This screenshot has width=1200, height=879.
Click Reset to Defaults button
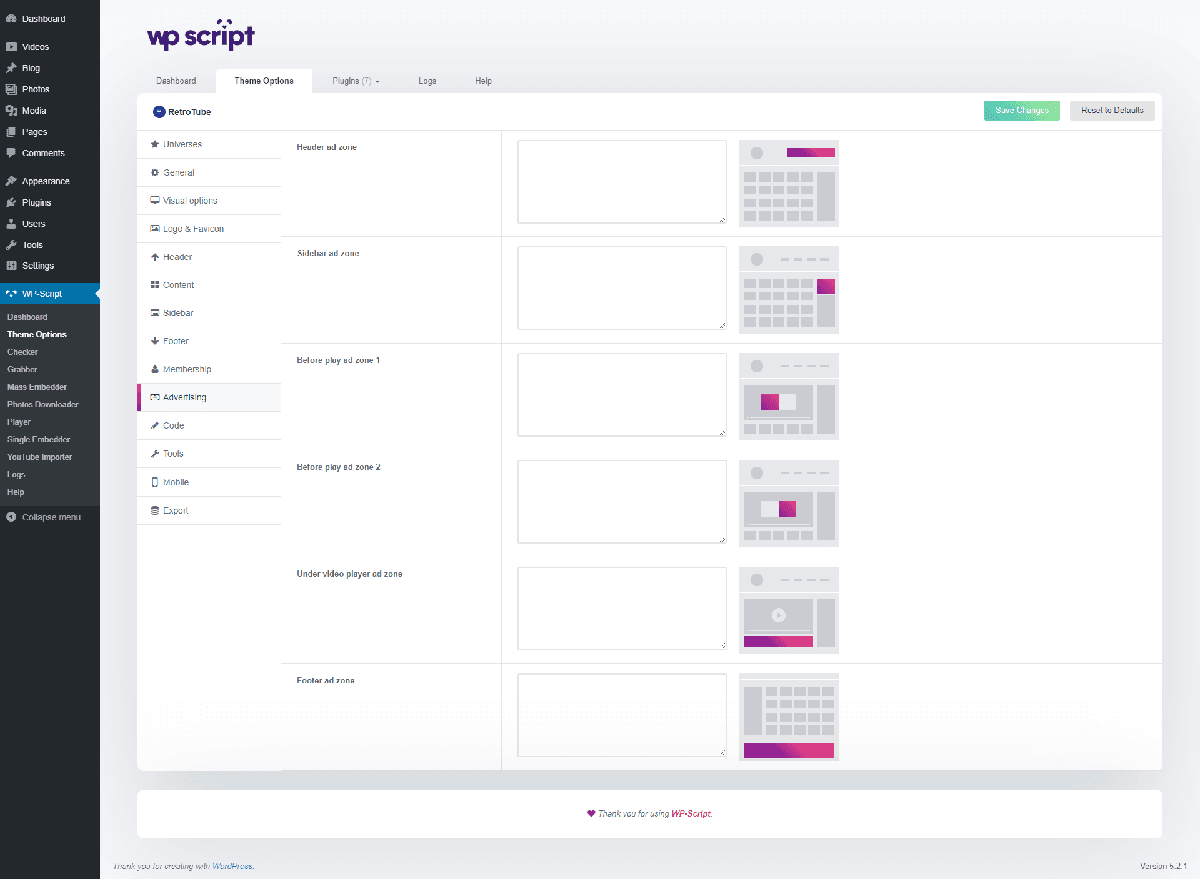[x=1112, y=110]
